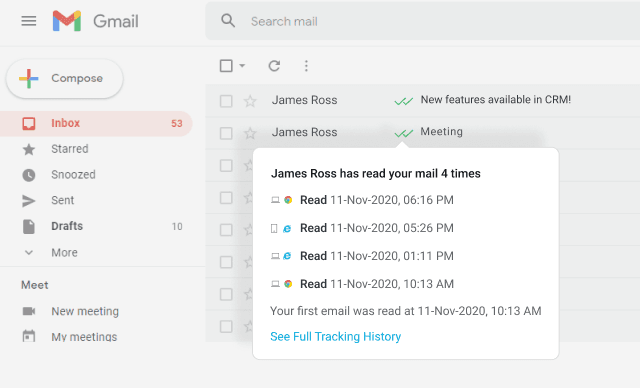Open the Inbox folder

point(96,123)
